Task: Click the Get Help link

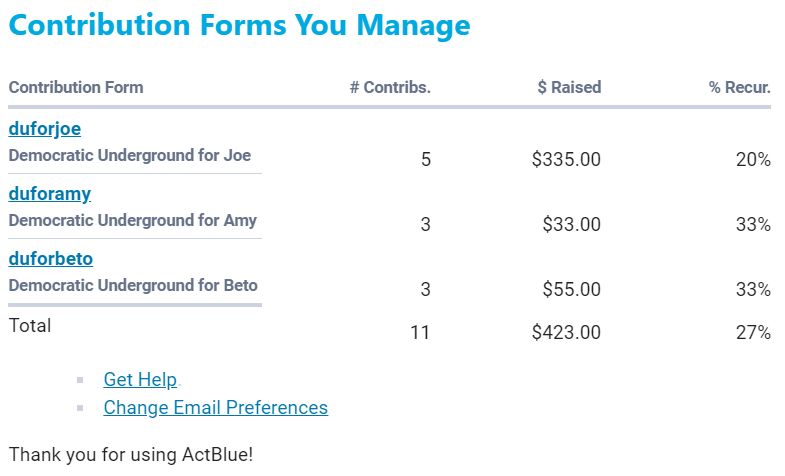Action: [140, 380]
